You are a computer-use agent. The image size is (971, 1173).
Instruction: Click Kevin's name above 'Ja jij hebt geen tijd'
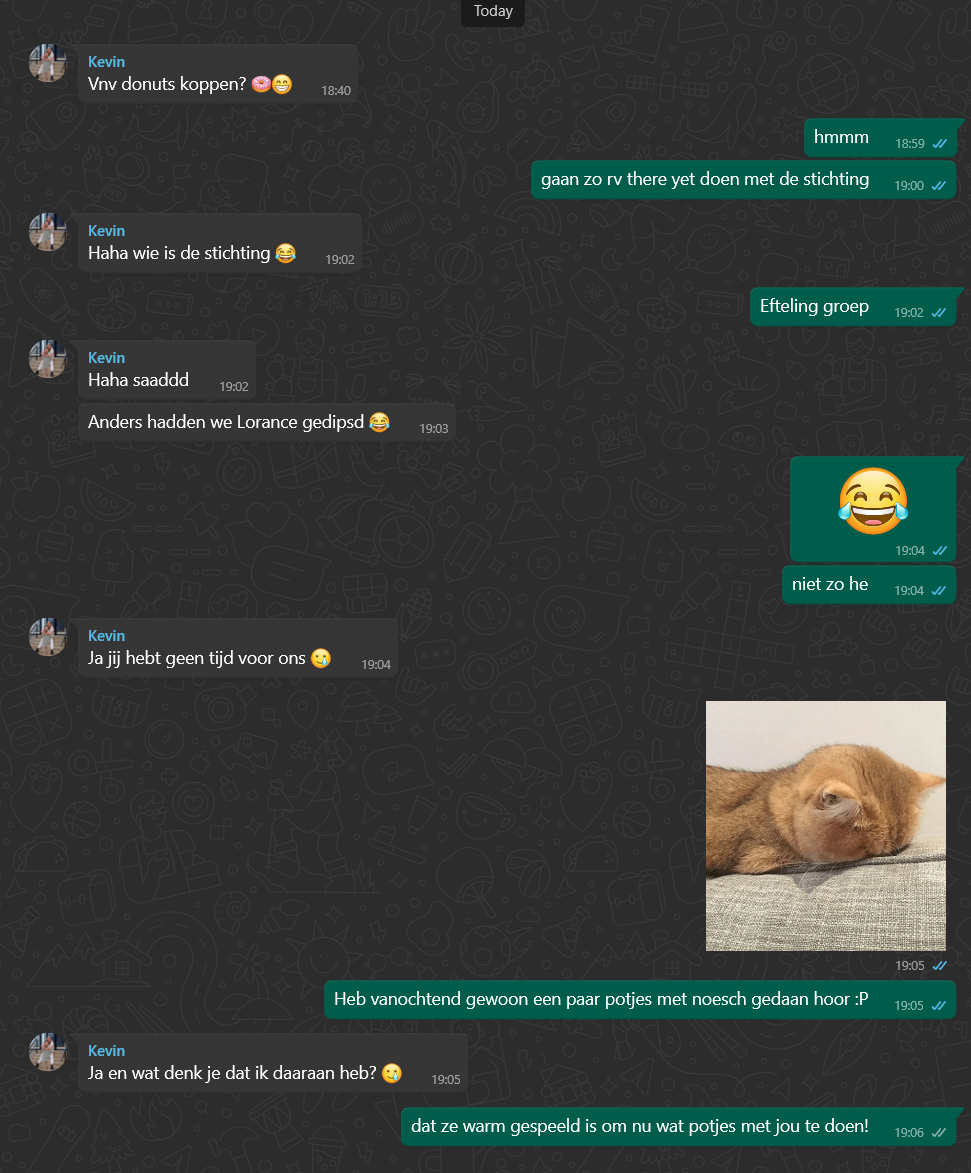106,636
